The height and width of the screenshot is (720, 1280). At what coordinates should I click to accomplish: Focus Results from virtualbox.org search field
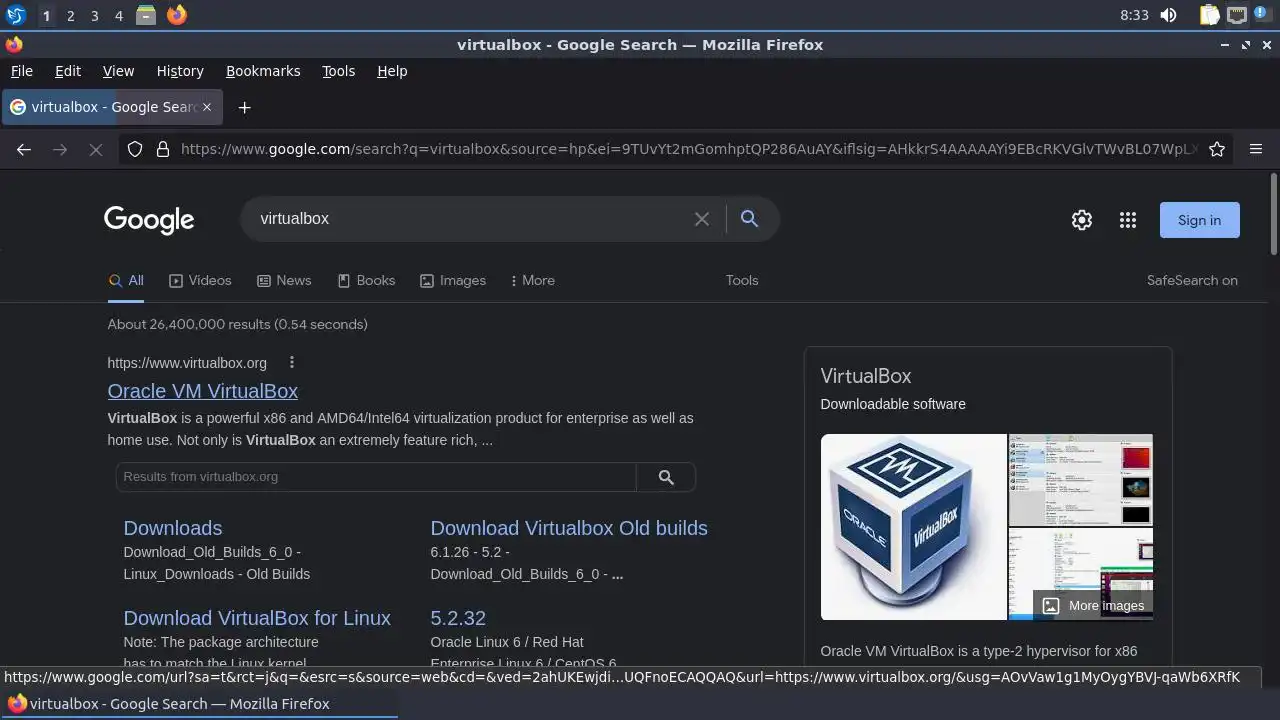tap(376, 477)
